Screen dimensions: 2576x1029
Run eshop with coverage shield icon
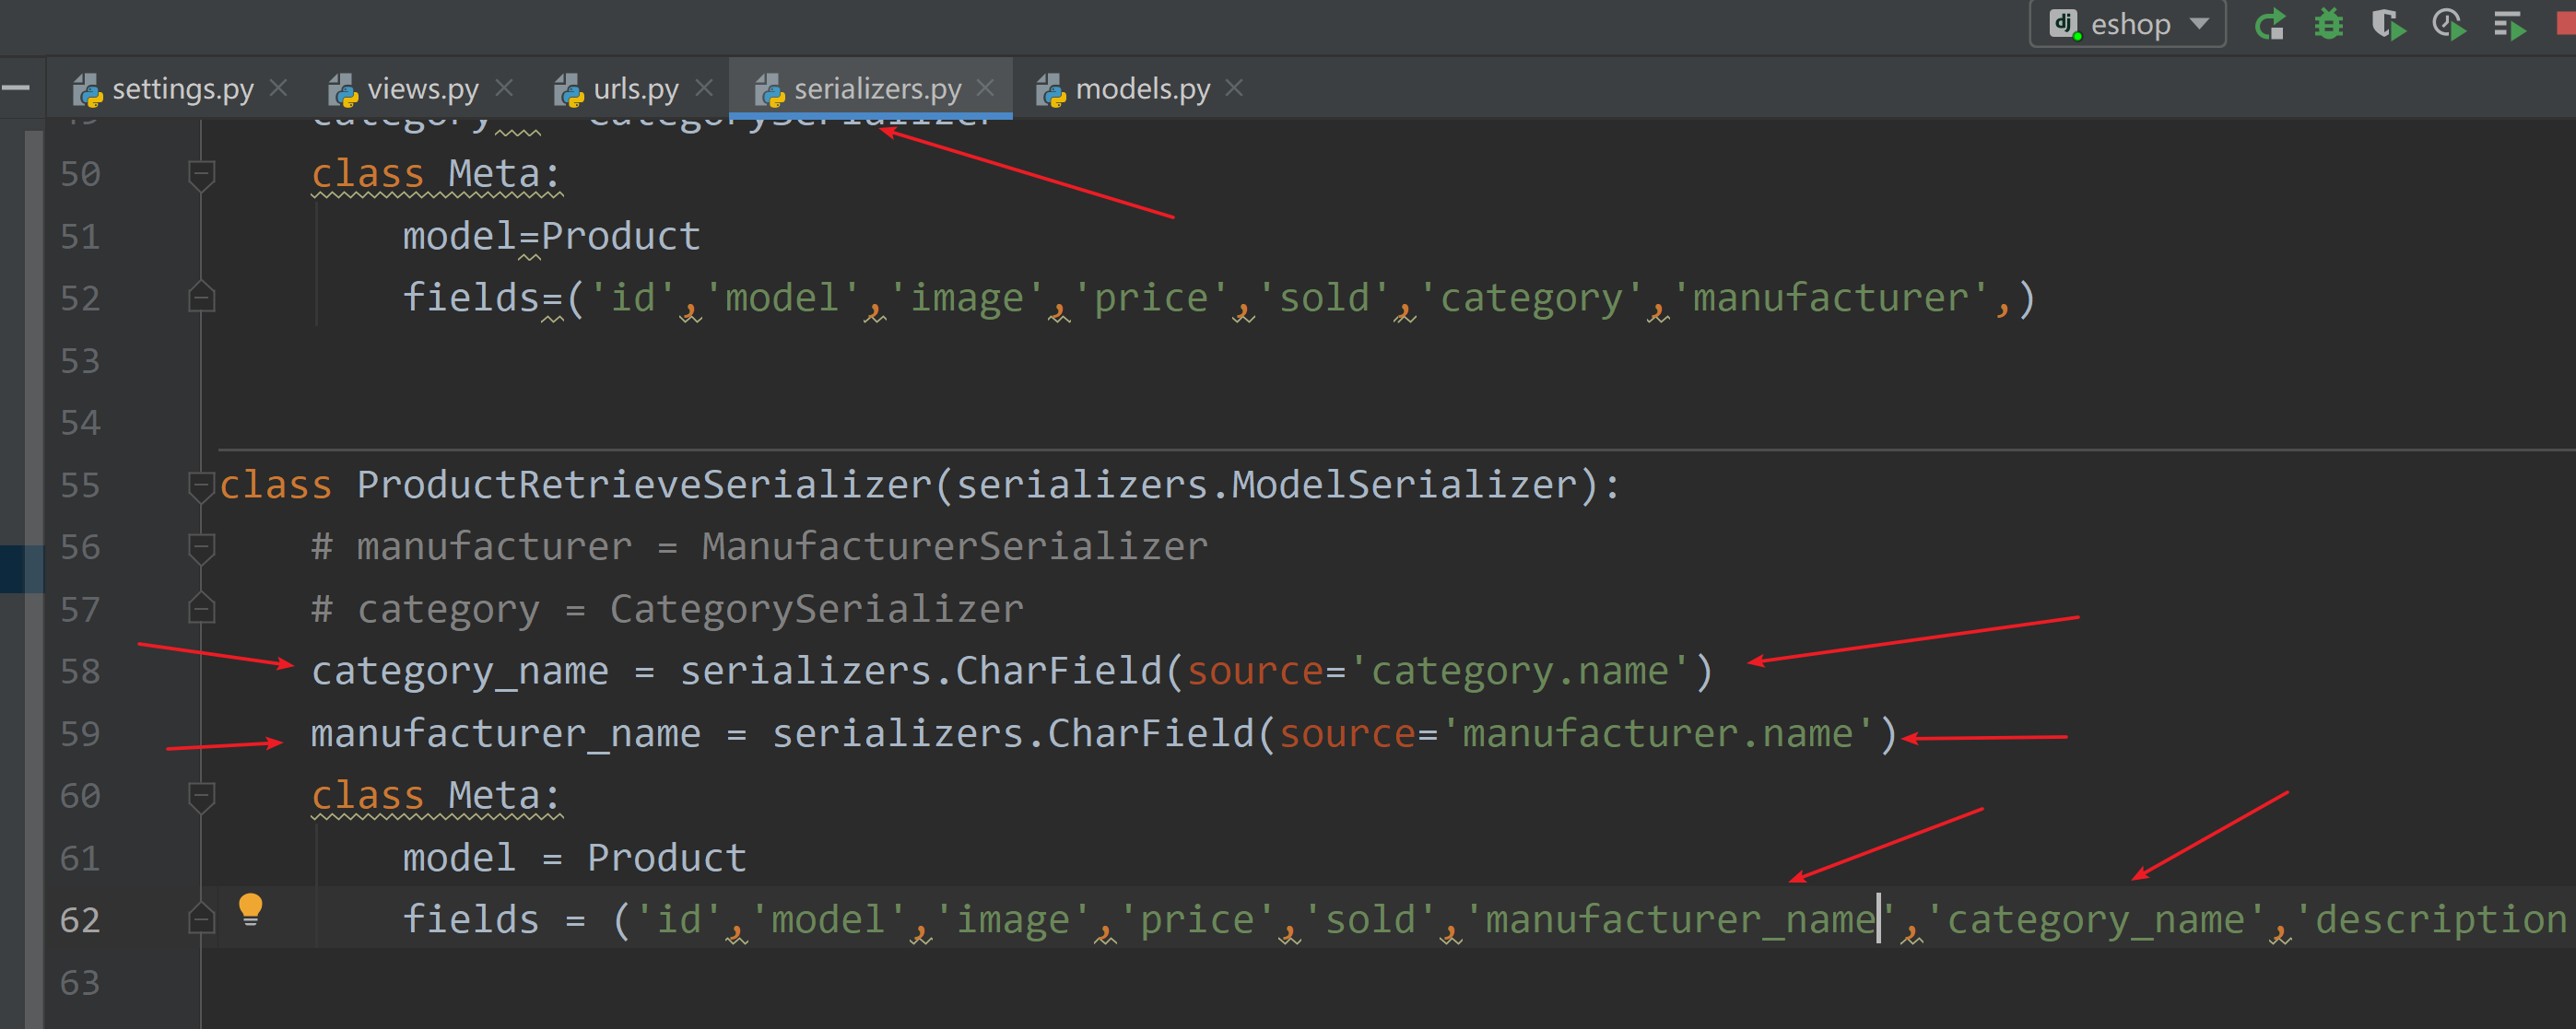pos(2388,24)
